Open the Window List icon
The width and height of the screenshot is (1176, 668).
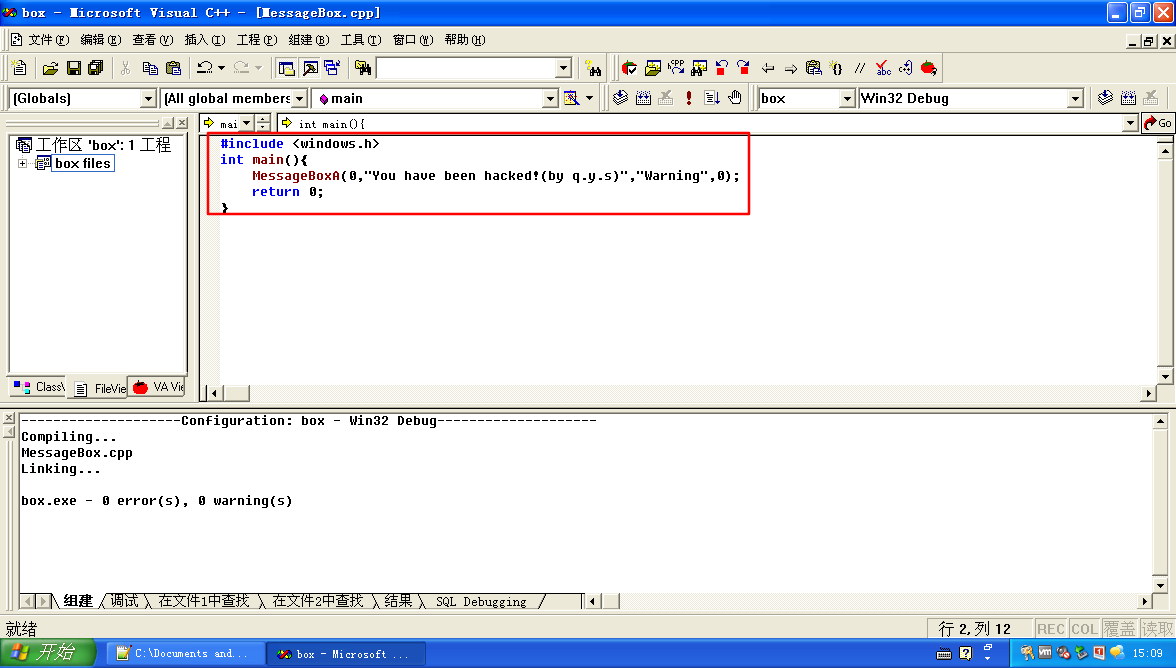coord(332,68)
